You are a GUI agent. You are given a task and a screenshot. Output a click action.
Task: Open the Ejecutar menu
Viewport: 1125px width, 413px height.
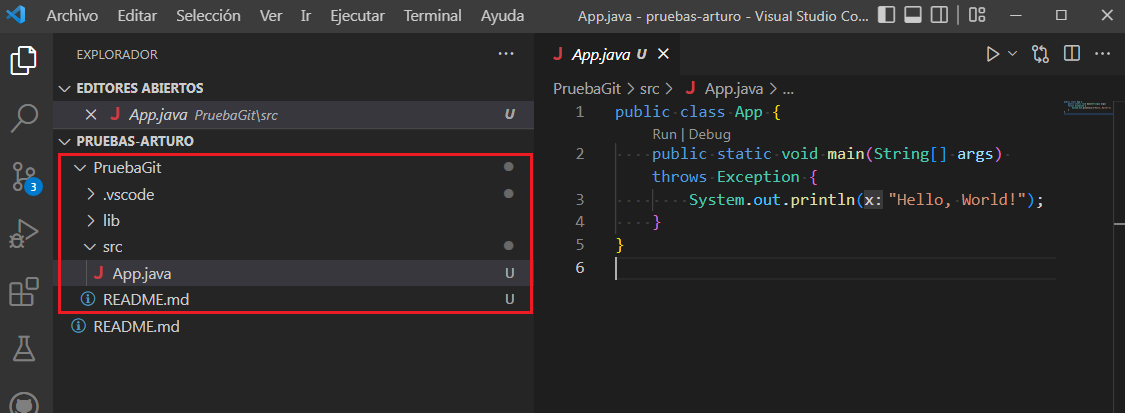357,15
